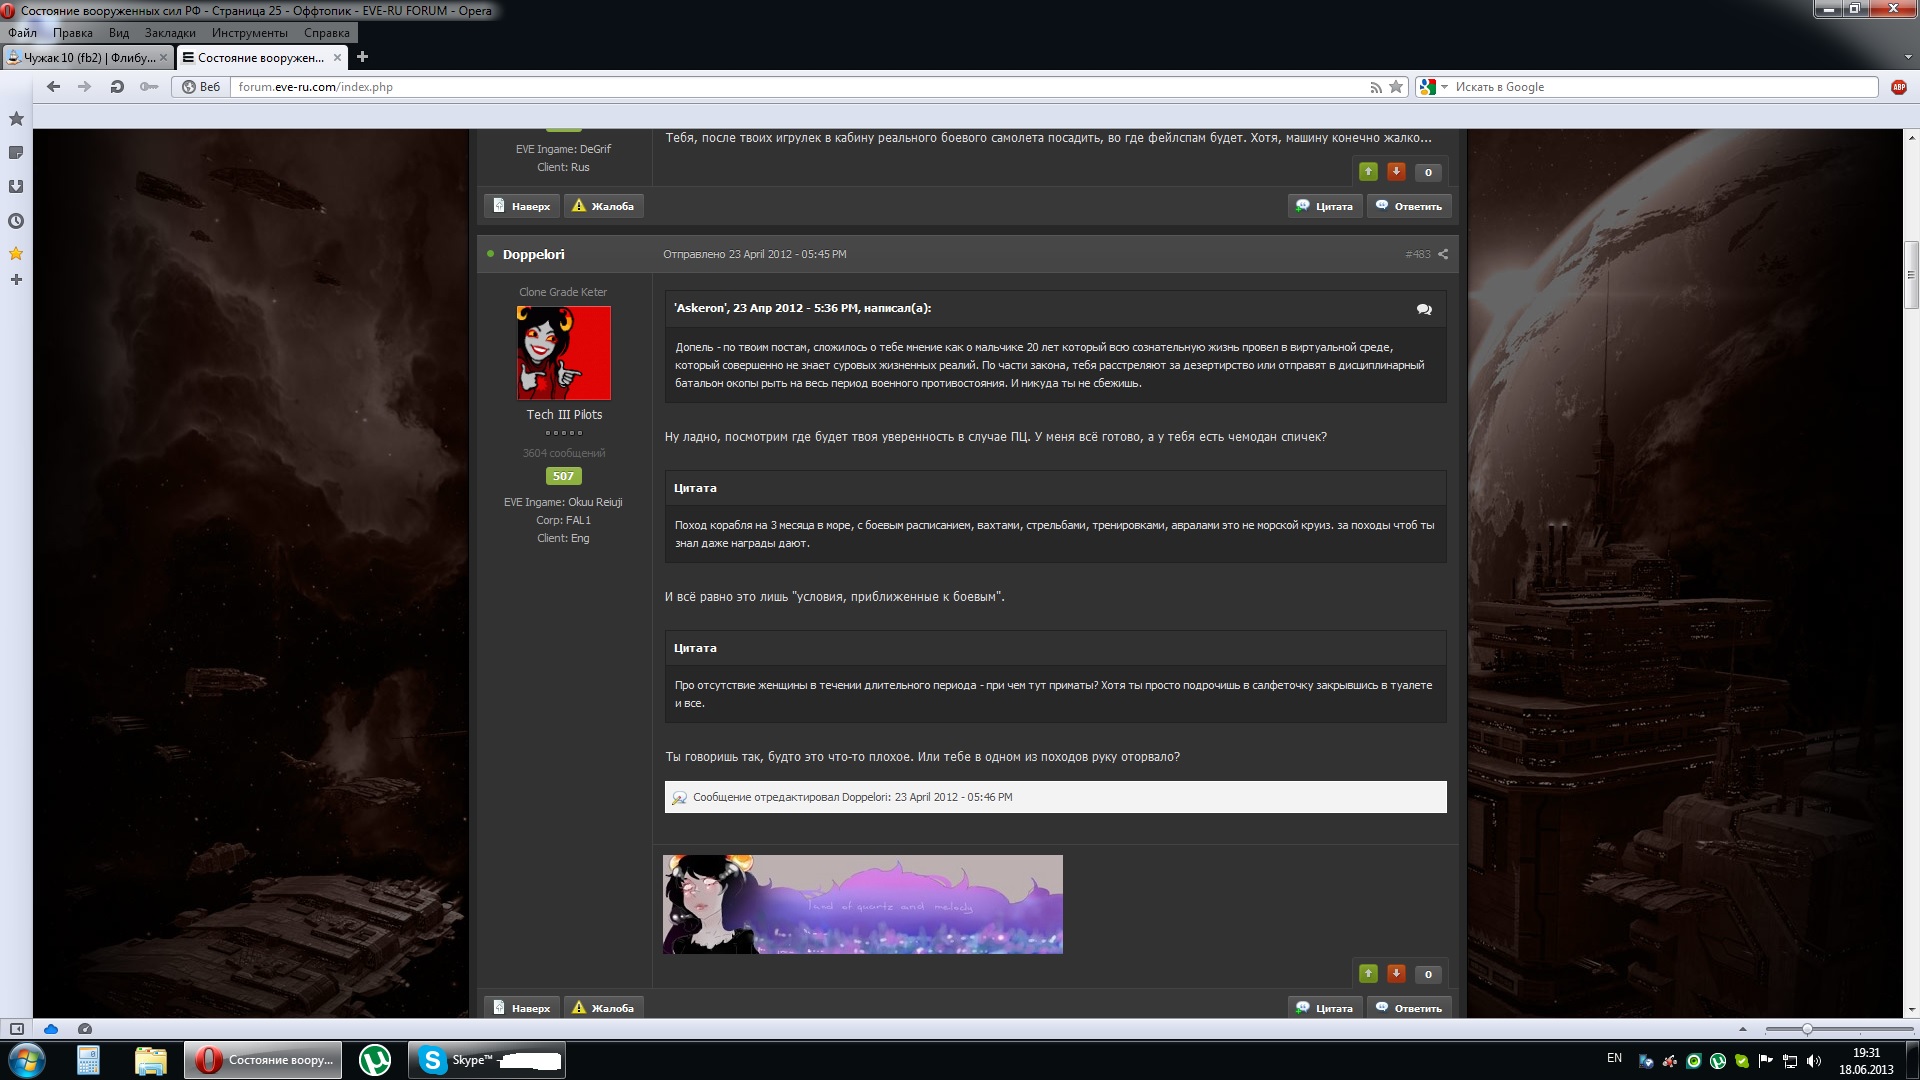Open the Закладки menu

tap(170, 33)
